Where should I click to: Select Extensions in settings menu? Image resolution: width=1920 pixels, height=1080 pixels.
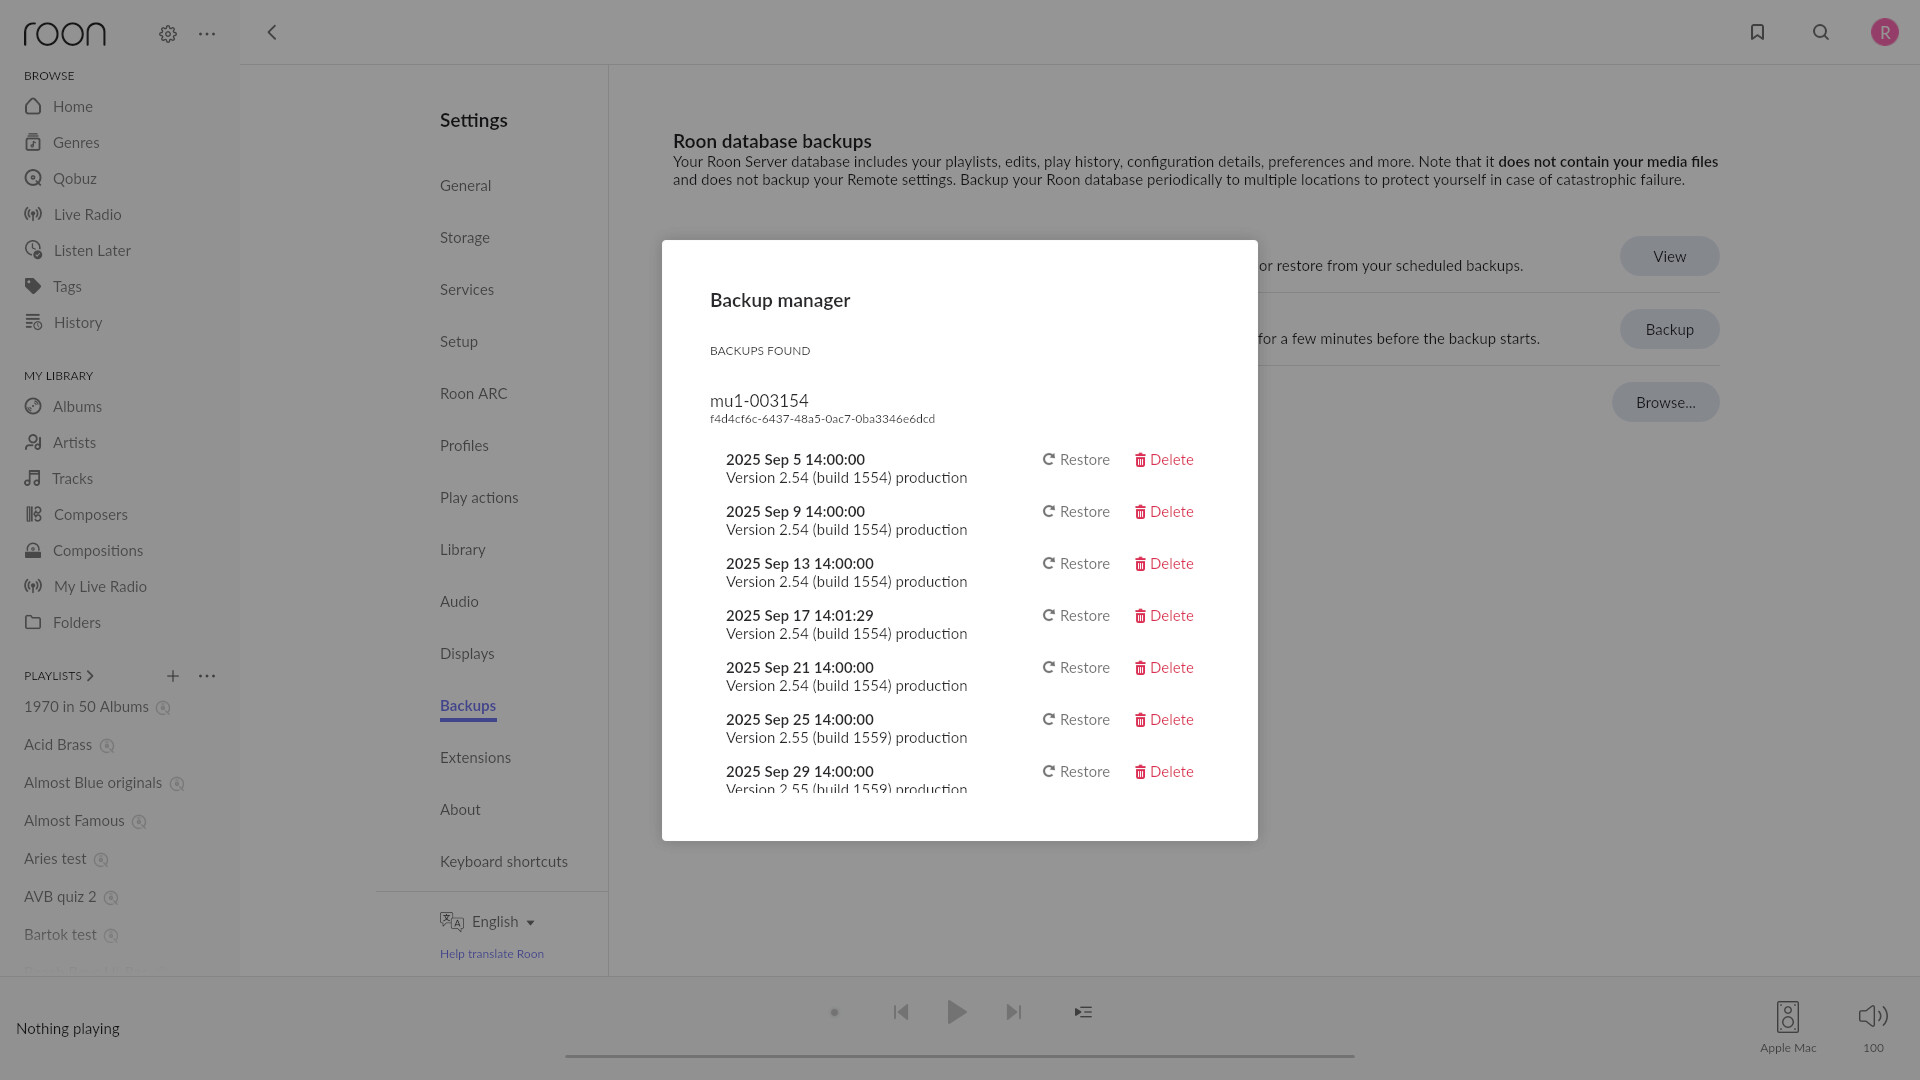click(x=475, y=757)
